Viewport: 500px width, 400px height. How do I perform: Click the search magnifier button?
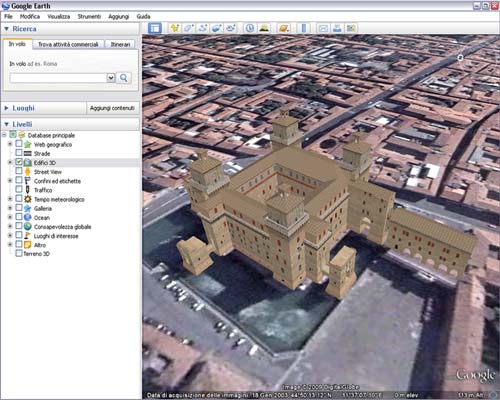(x=124, y=78)
